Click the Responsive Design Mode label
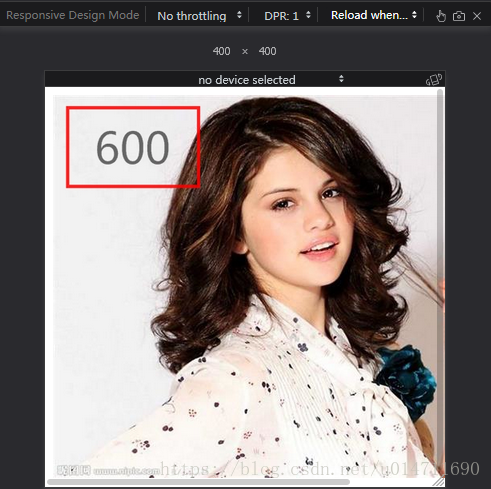This screenshot has width=491, height=489. [x=73, y=15]
